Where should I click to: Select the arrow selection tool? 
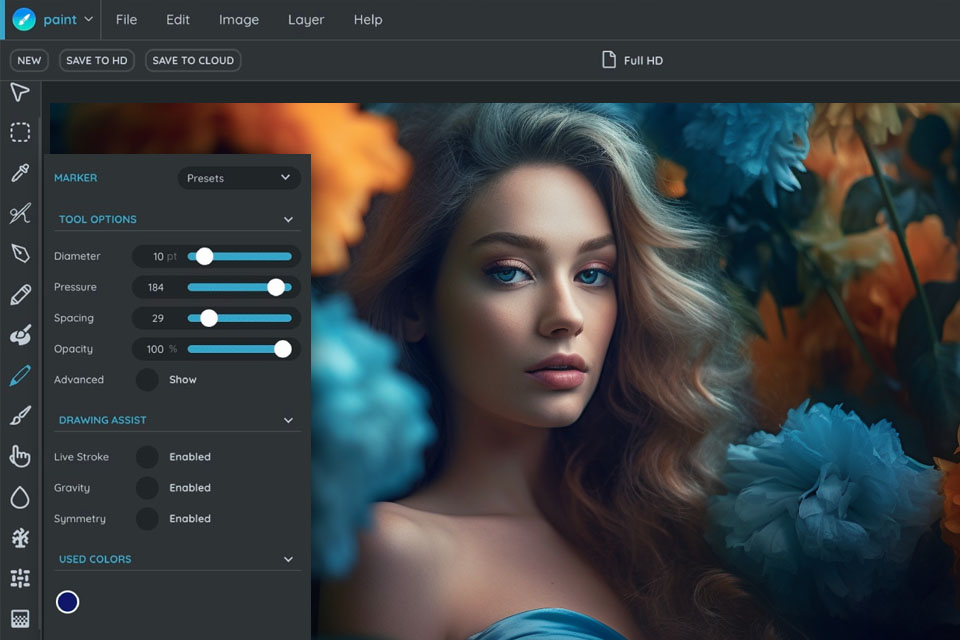pos(19,92)
